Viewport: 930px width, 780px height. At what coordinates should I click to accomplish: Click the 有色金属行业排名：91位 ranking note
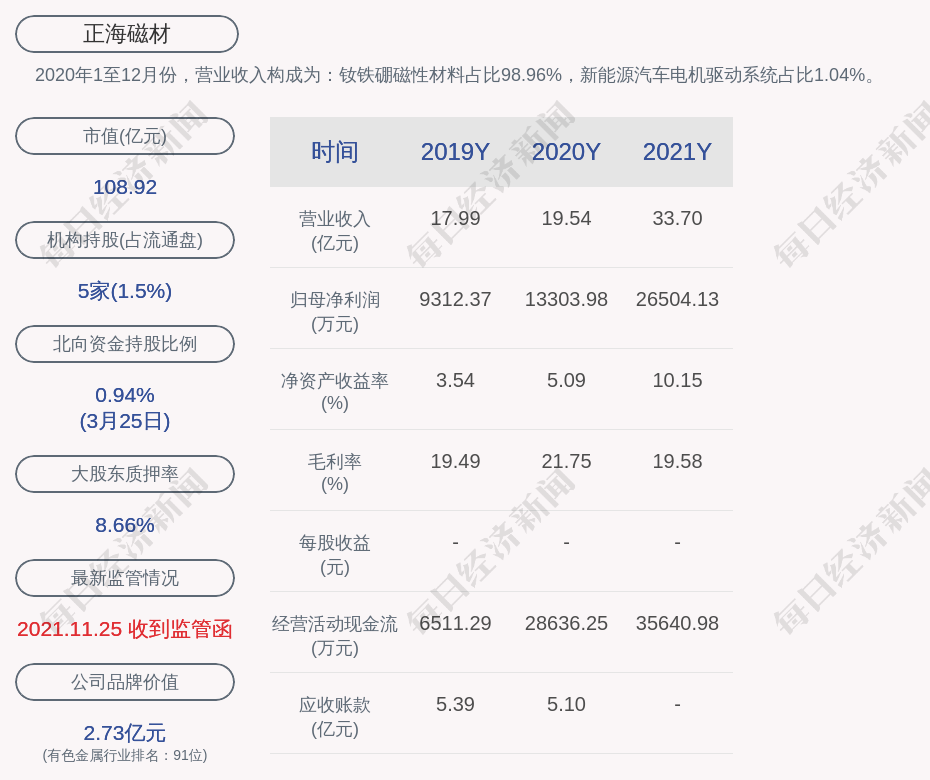(x=125, y=755)
